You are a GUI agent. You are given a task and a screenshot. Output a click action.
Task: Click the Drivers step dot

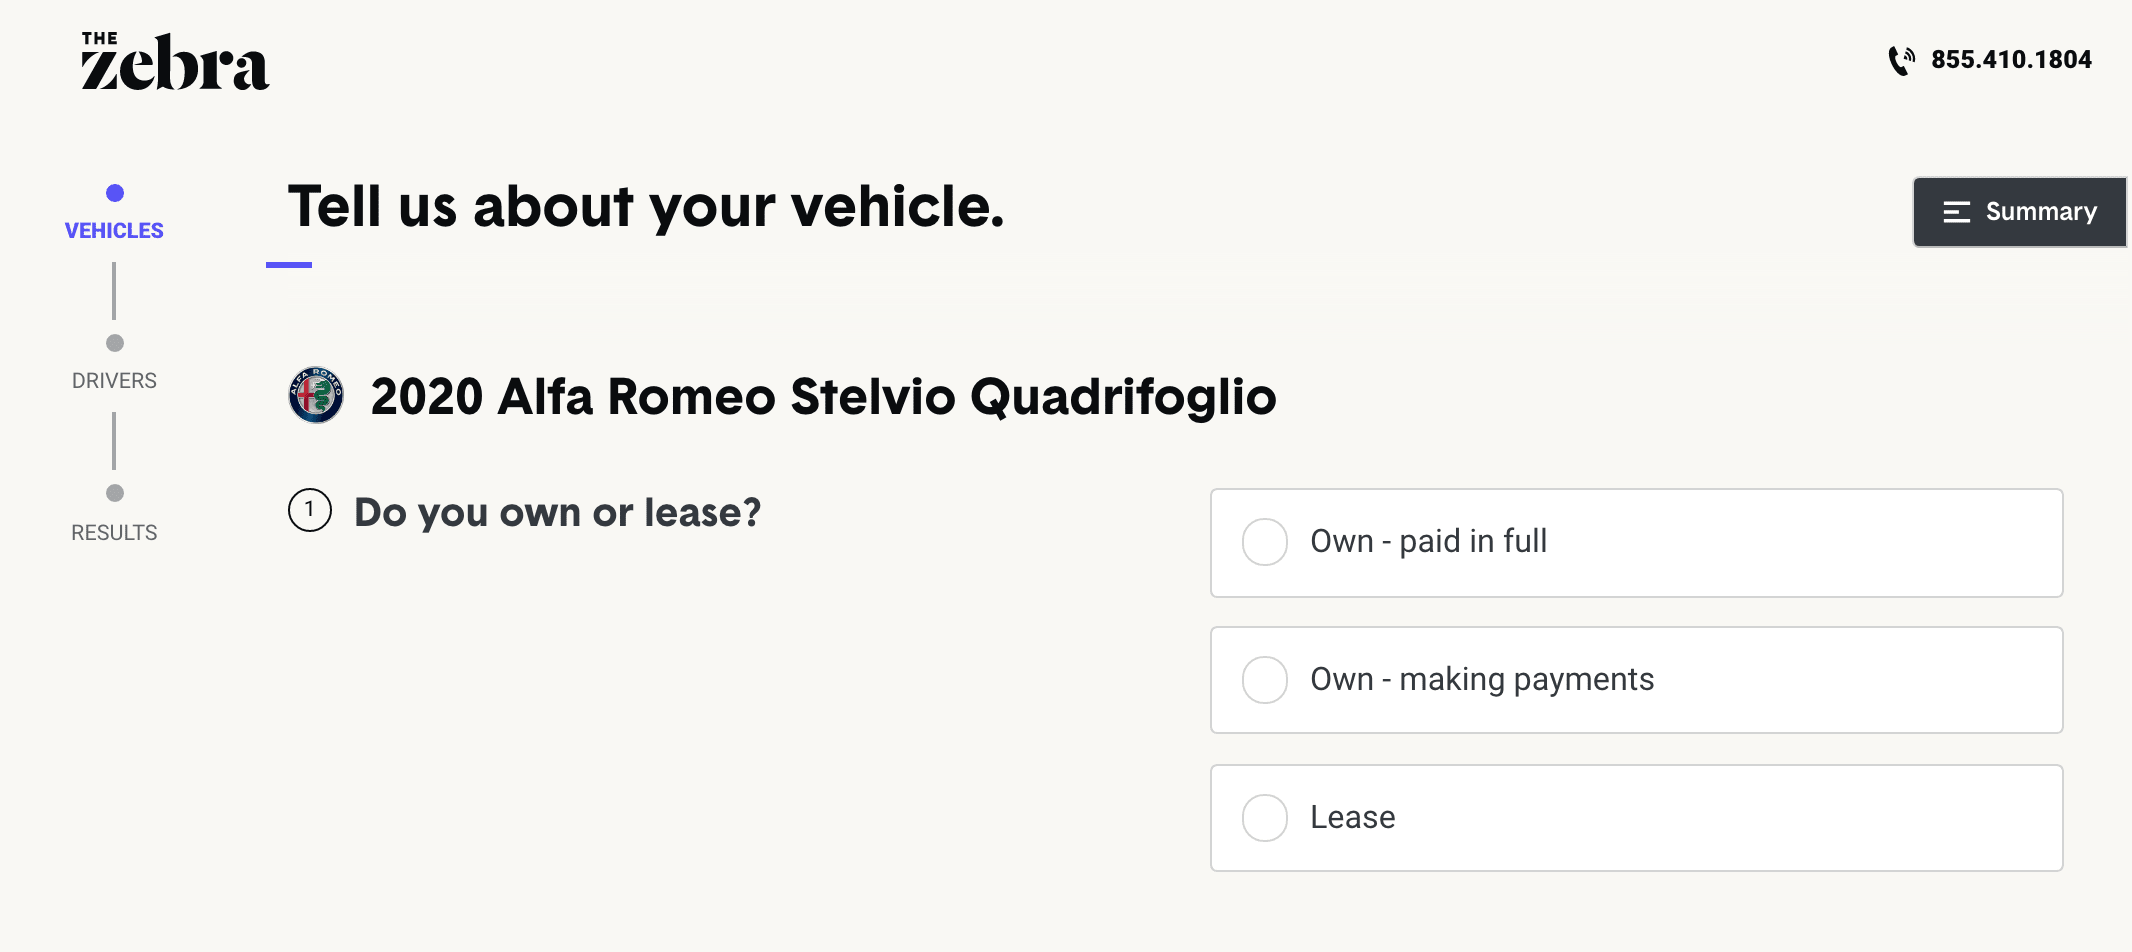(x=115, y=343)
